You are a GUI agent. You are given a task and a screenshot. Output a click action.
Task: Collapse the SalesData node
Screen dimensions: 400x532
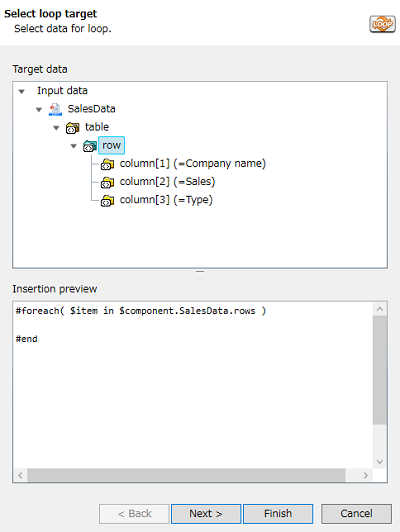click(39, 110)
